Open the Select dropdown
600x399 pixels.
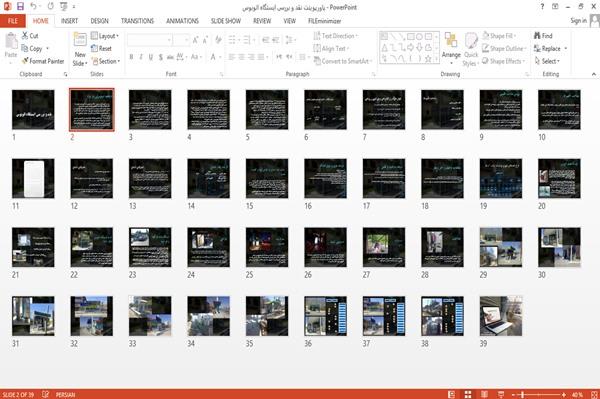pos(547,61)
